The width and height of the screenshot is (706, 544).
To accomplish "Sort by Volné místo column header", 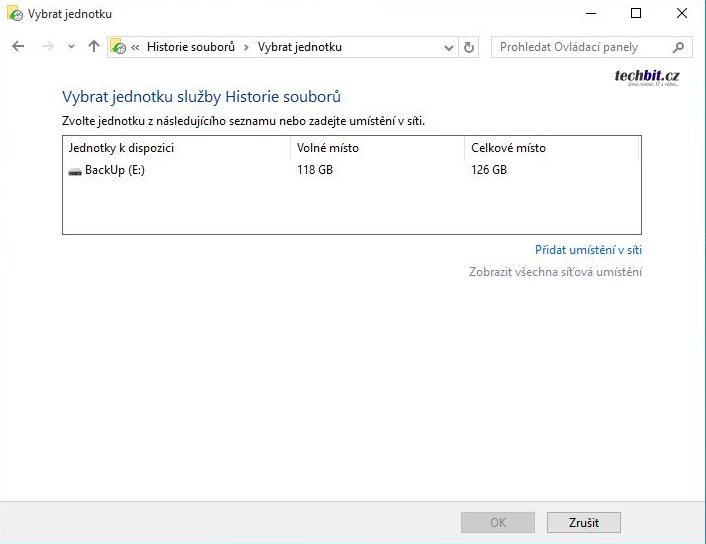I will click(327, 148).
